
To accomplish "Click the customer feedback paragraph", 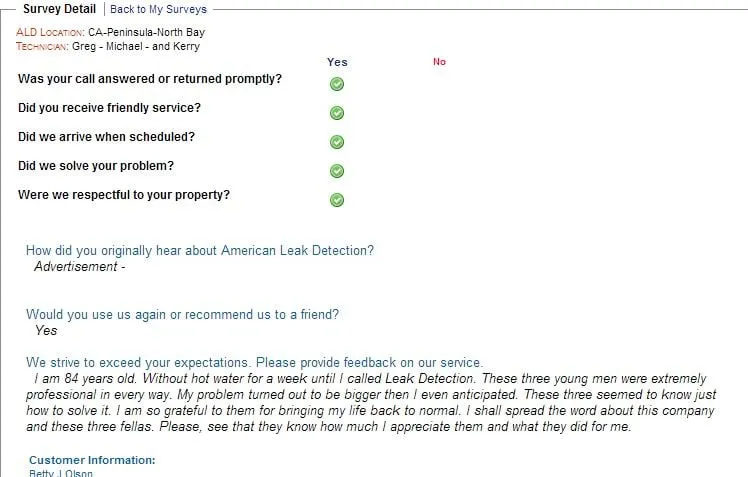I will [370, 403].
